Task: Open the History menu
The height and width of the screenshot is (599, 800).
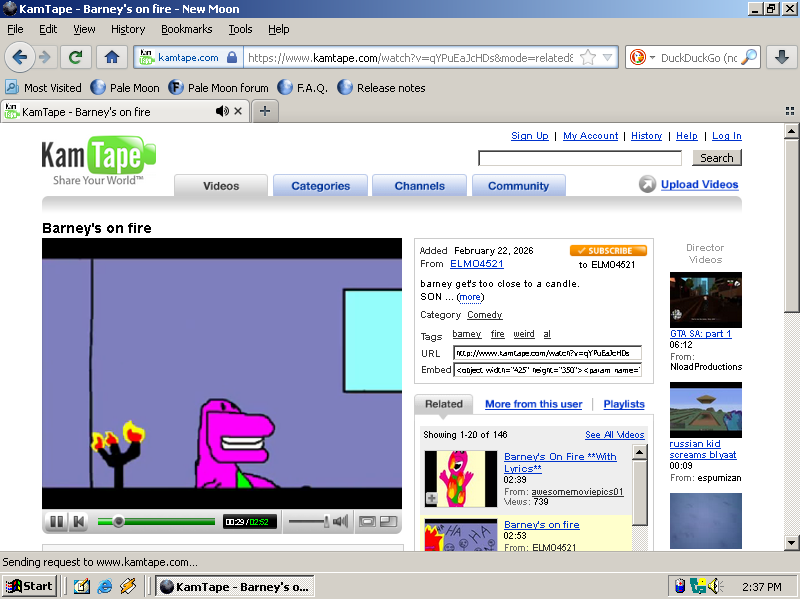Action: (128, 29)
